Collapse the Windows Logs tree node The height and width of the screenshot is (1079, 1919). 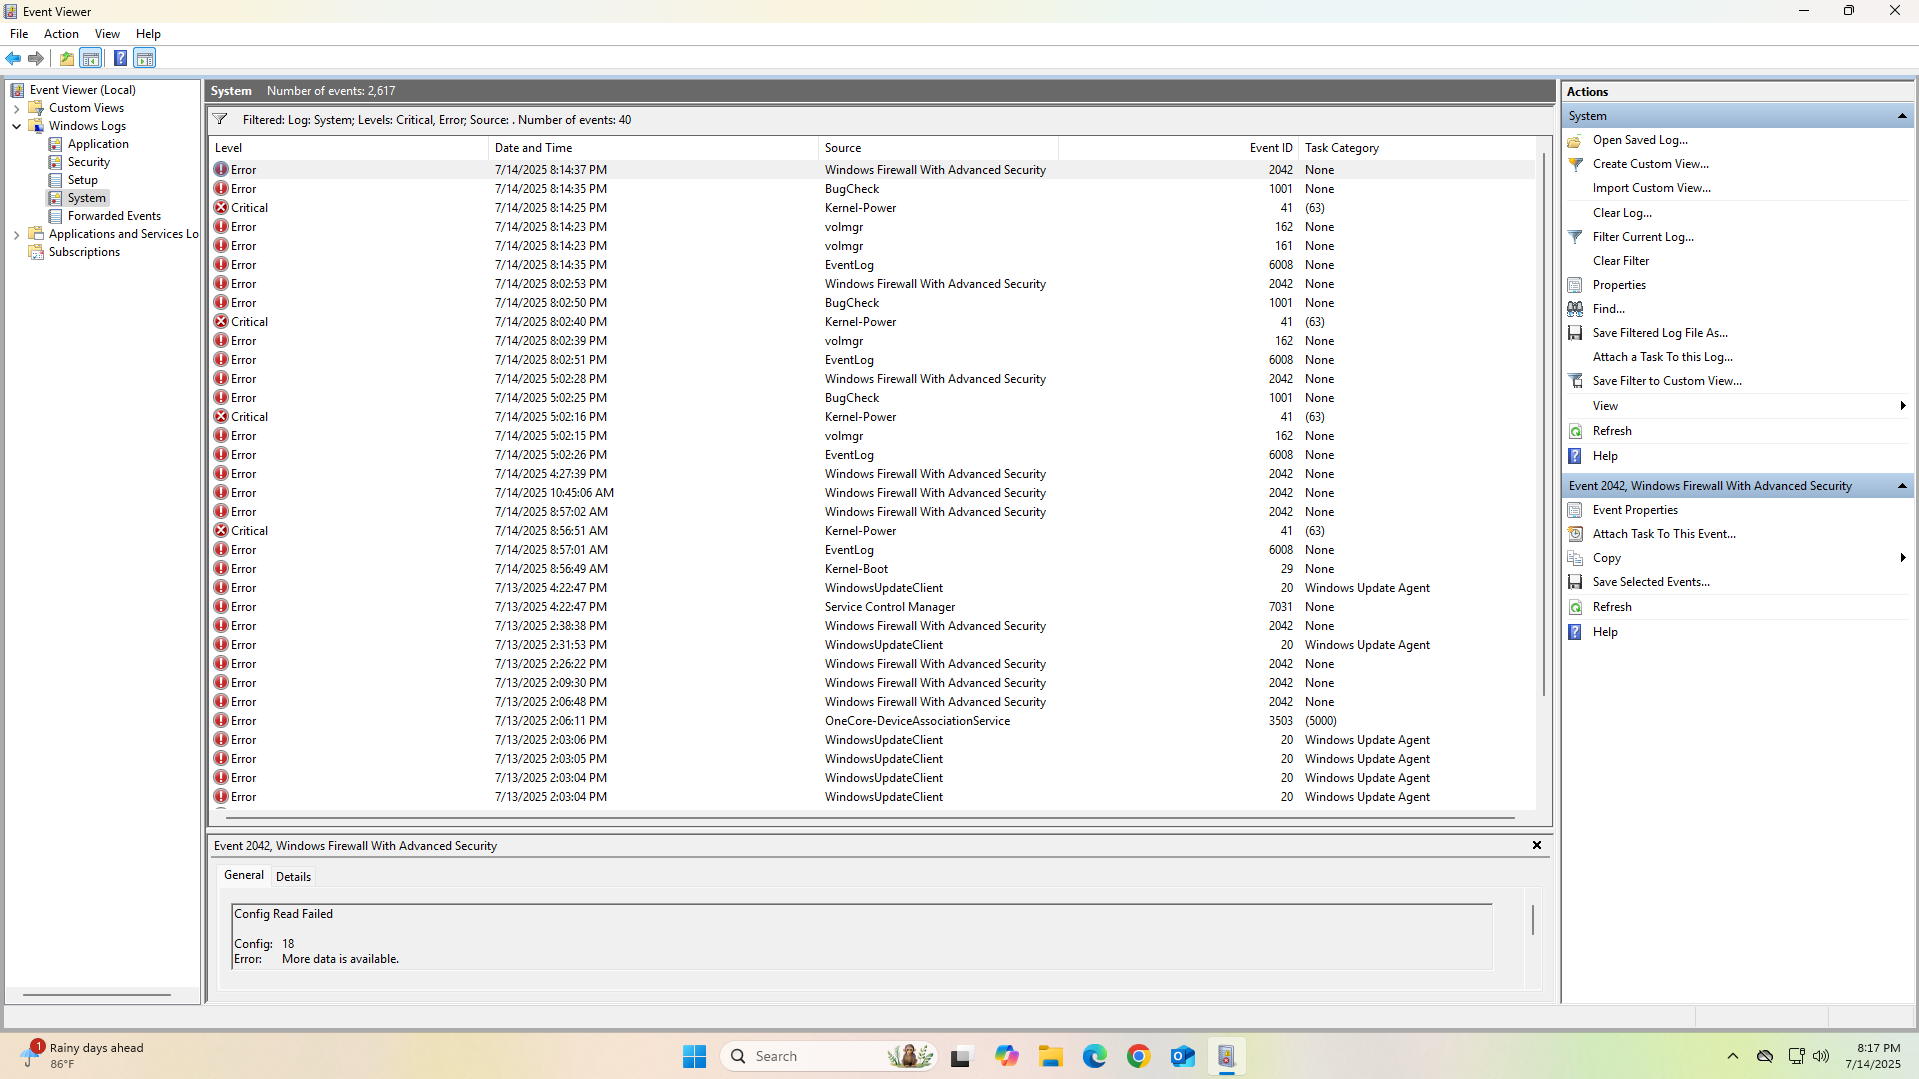[16, 126]
